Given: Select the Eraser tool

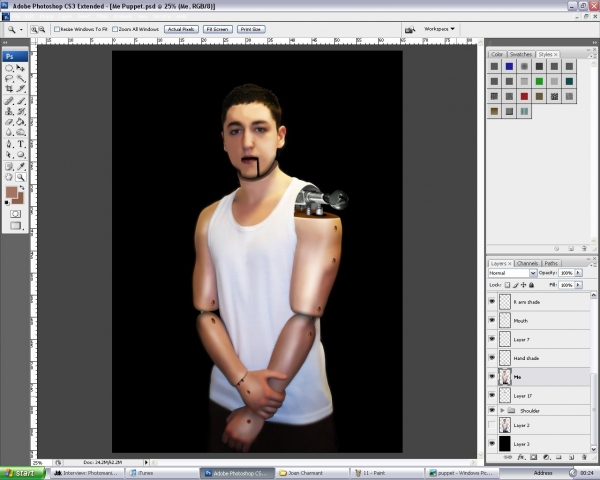Looking at the screenshot, I should click(x=9, y=122).
